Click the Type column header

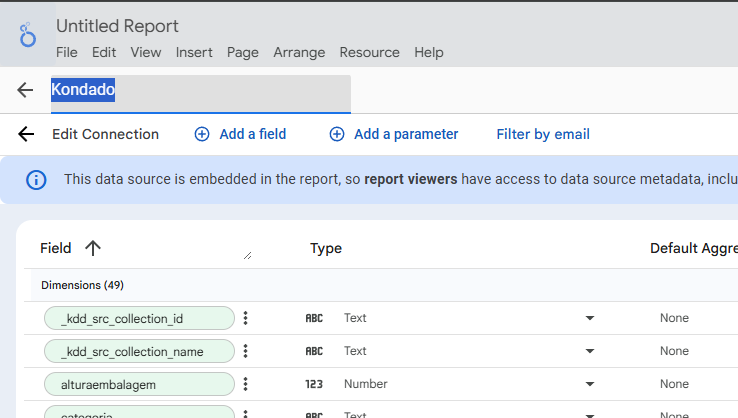(326, 248)
